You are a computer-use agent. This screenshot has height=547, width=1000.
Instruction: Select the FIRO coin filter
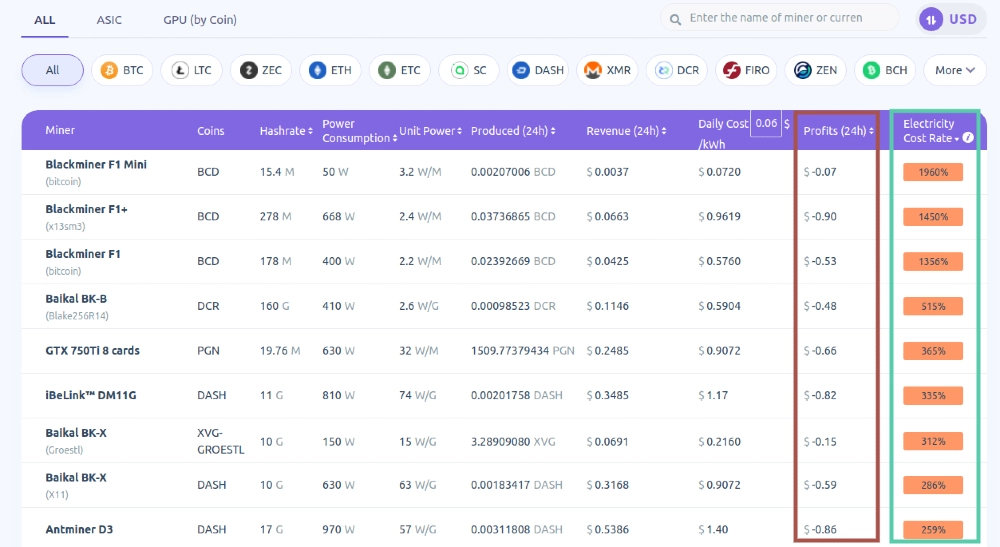[746, 70]
